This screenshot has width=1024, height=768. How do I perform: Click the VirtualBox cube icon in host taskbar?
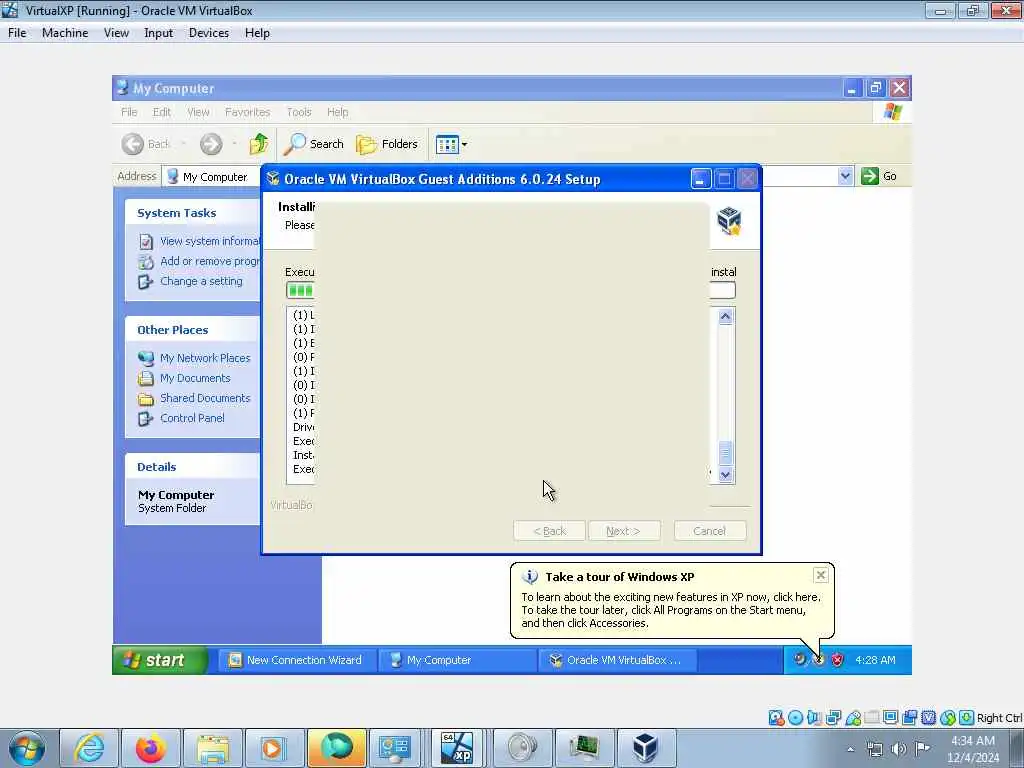click(x=645, y=748)
